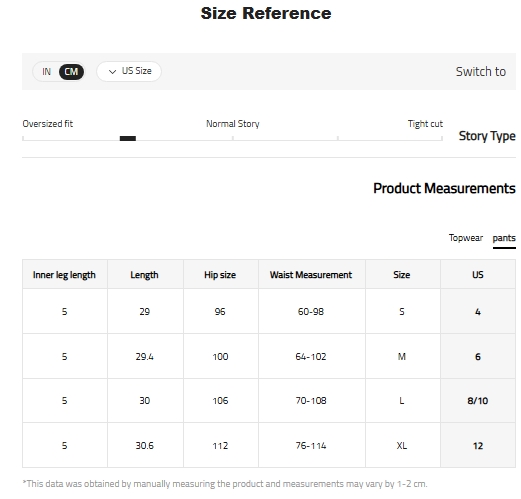Switch to the Topwear tab

465,238
